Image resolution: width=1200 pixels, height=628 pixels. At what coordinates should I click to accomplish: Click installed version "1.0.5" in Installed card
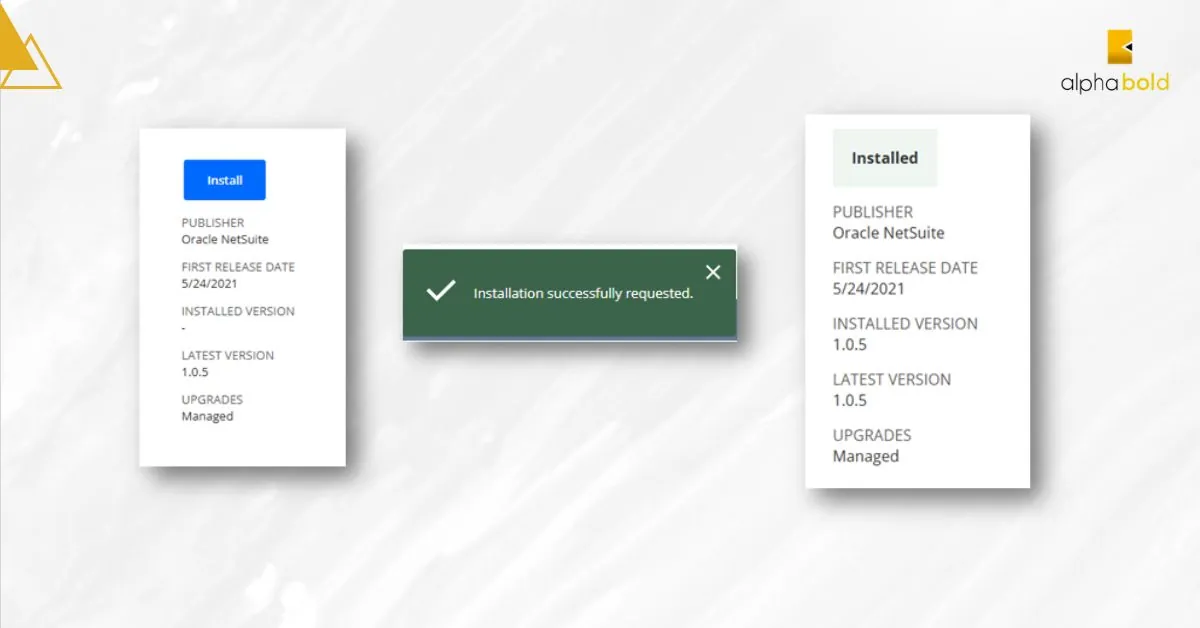coord(850,345)
